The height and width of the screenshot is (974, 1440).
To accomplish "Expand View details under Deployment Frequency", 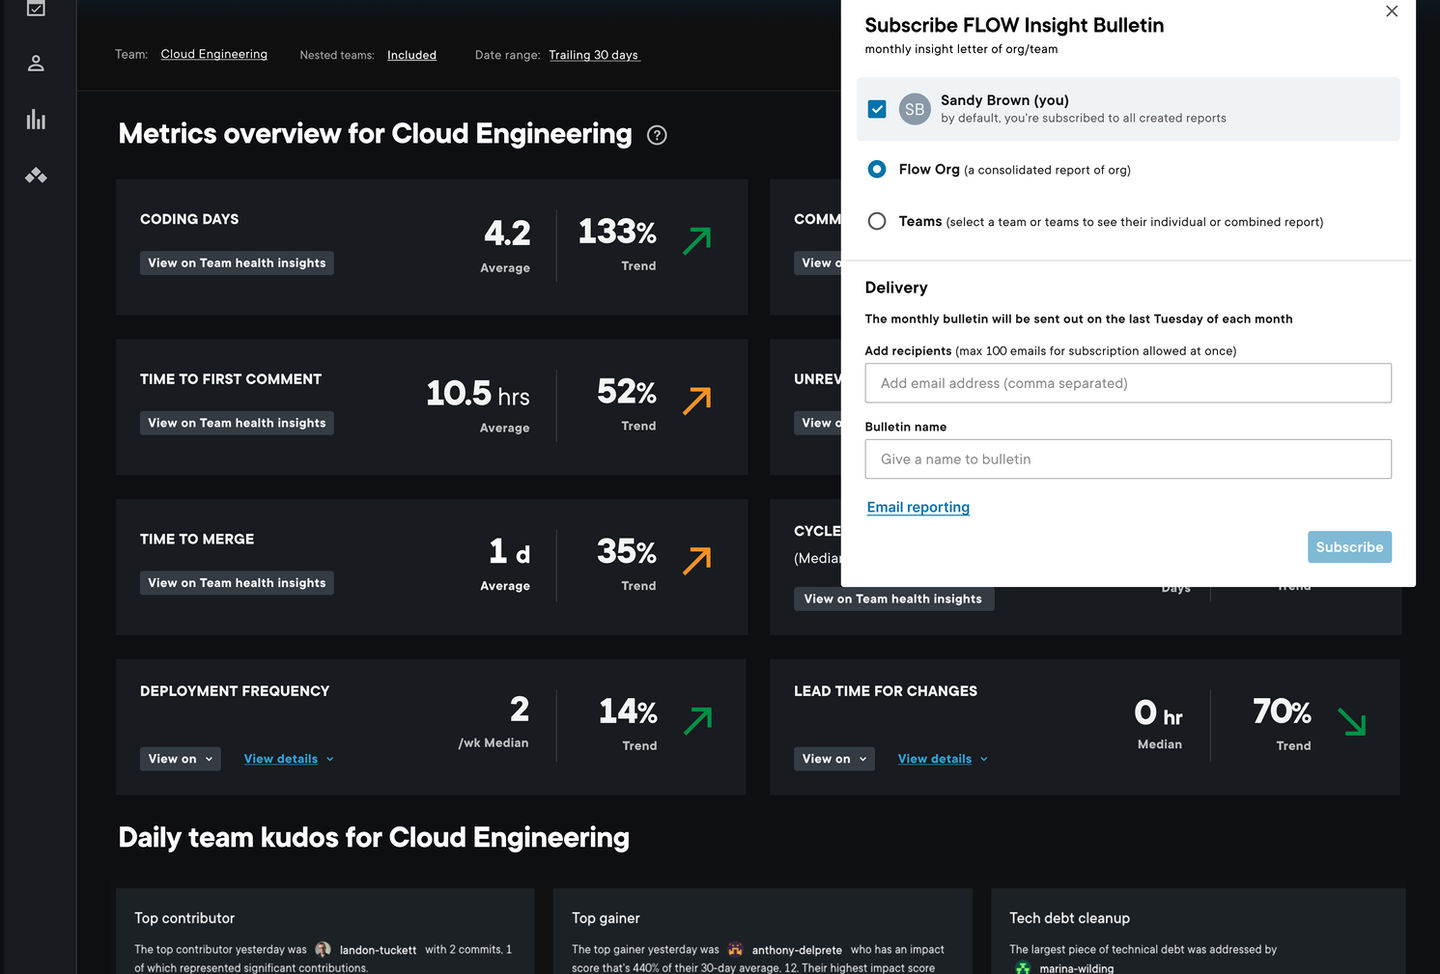I will pyautogui.click(x=289, y=759).
